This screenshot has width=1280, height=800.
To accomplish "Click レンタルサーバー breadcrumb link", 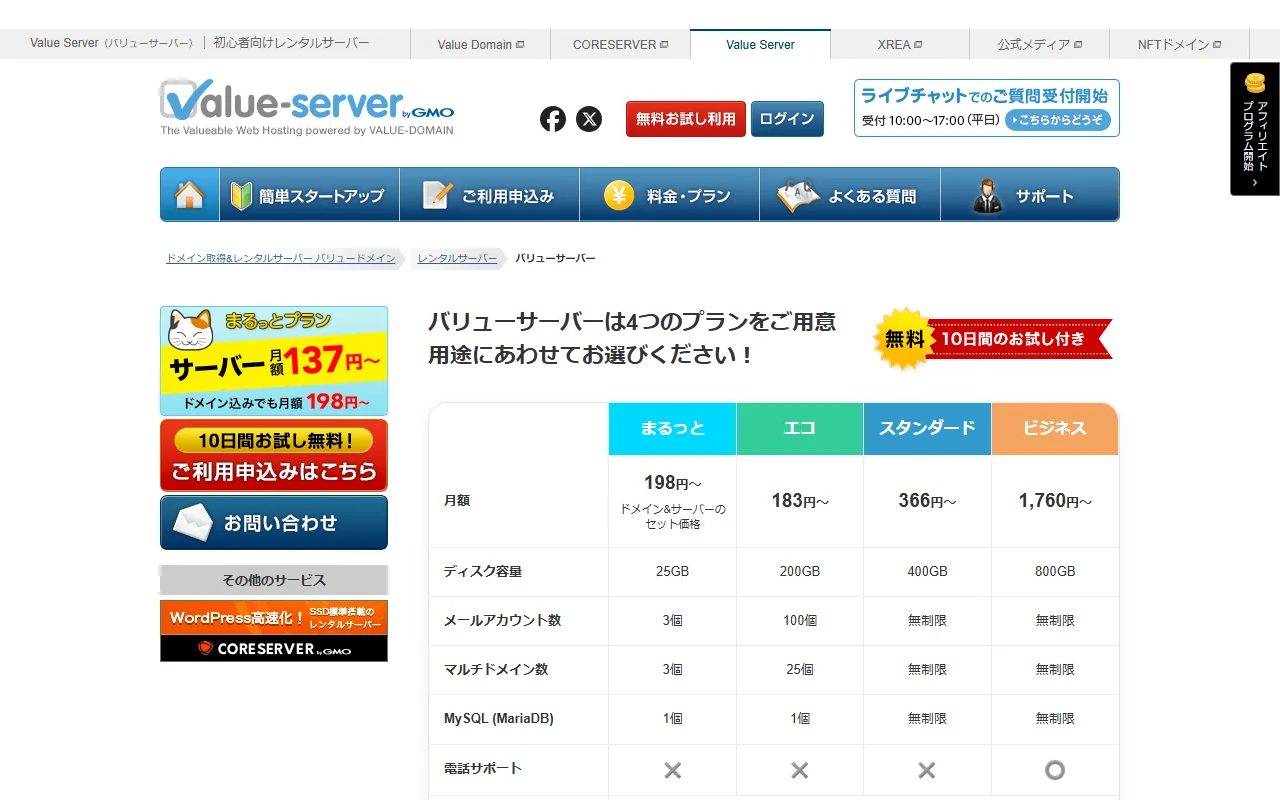I will (457, 259).
